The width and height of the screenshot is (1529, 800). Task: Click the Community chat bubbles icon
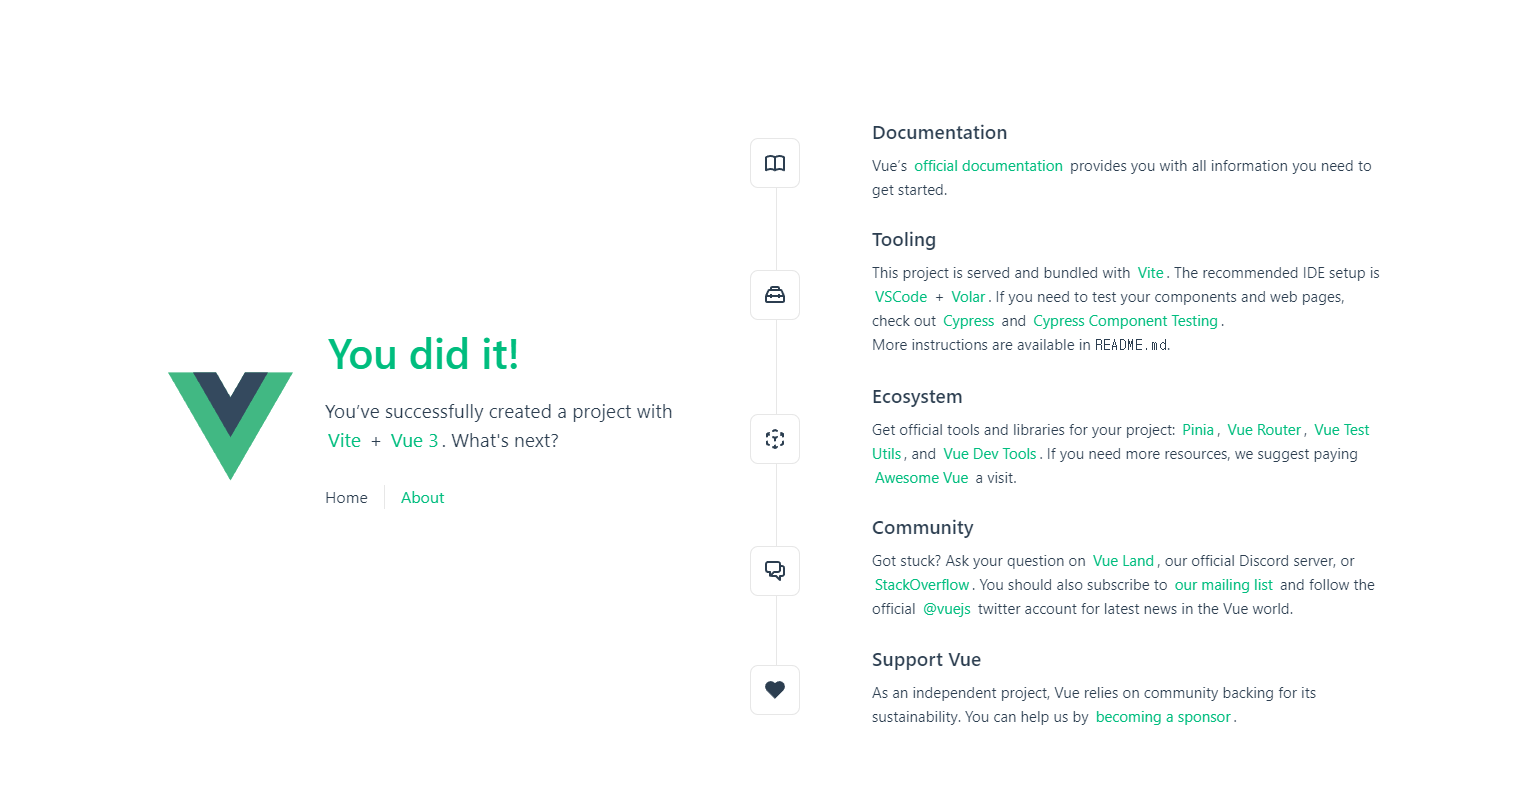775,571
